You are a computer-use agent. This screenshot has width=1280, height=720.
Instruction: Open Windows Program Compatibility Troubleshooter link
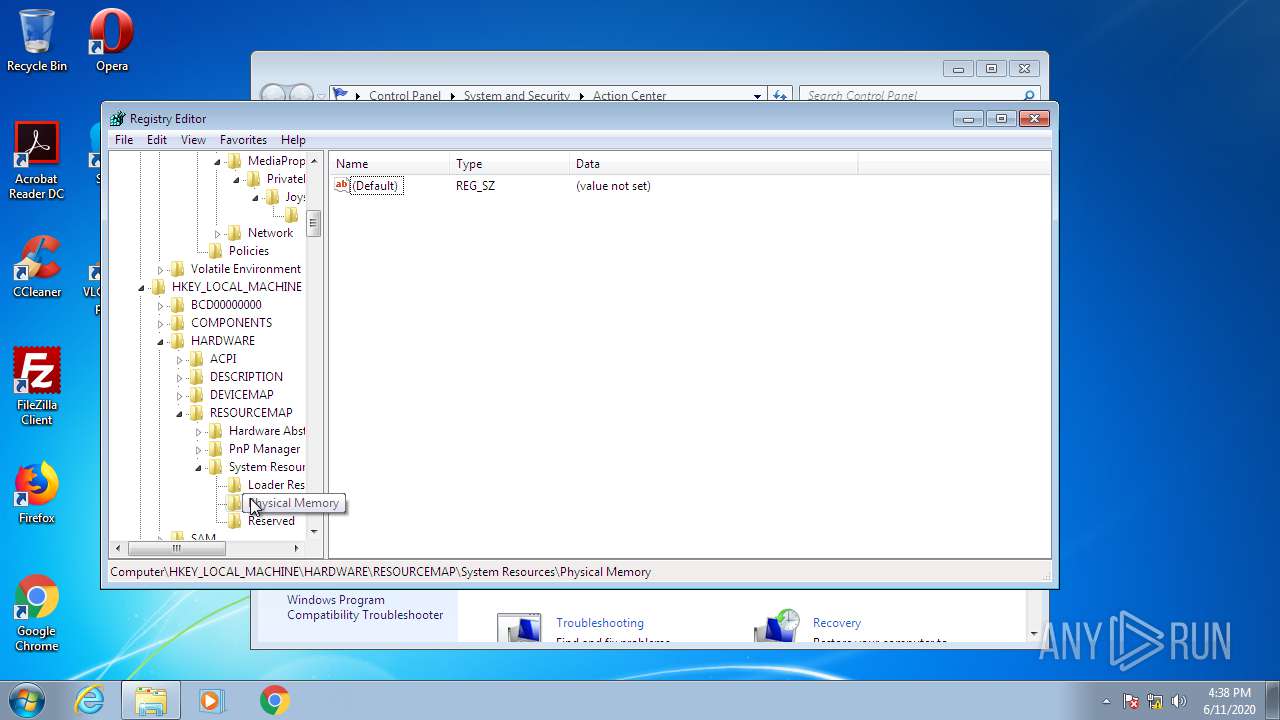click(365, 608)
